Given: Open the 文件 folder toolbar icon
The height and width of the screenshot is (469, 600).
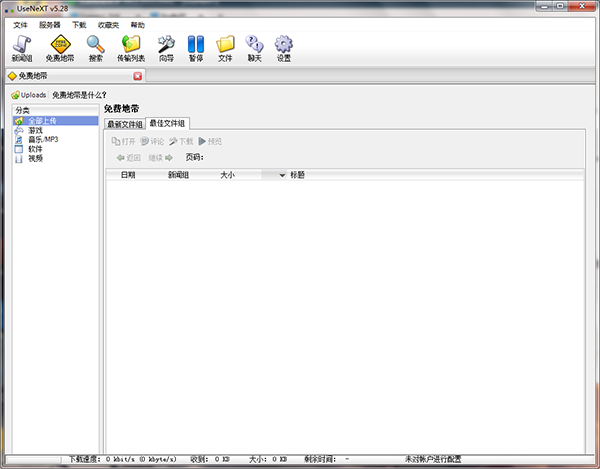Looking at the screenshot, I should [225, 46].
